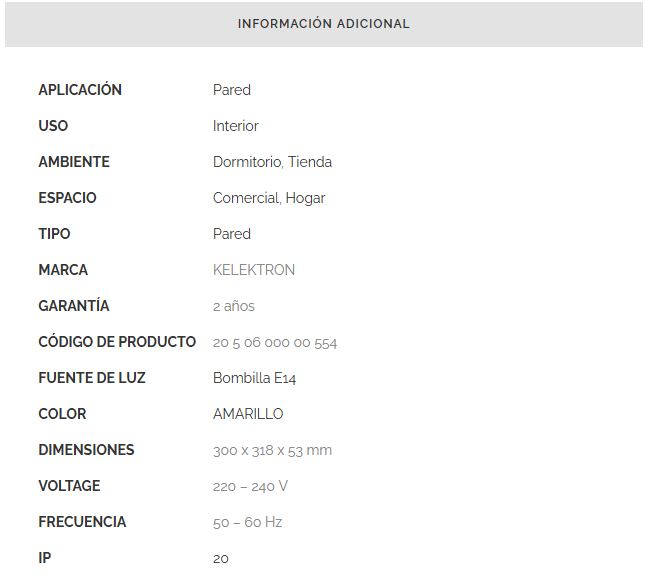Click the Interior value link

pyautogui.click(x=236, y=126)
